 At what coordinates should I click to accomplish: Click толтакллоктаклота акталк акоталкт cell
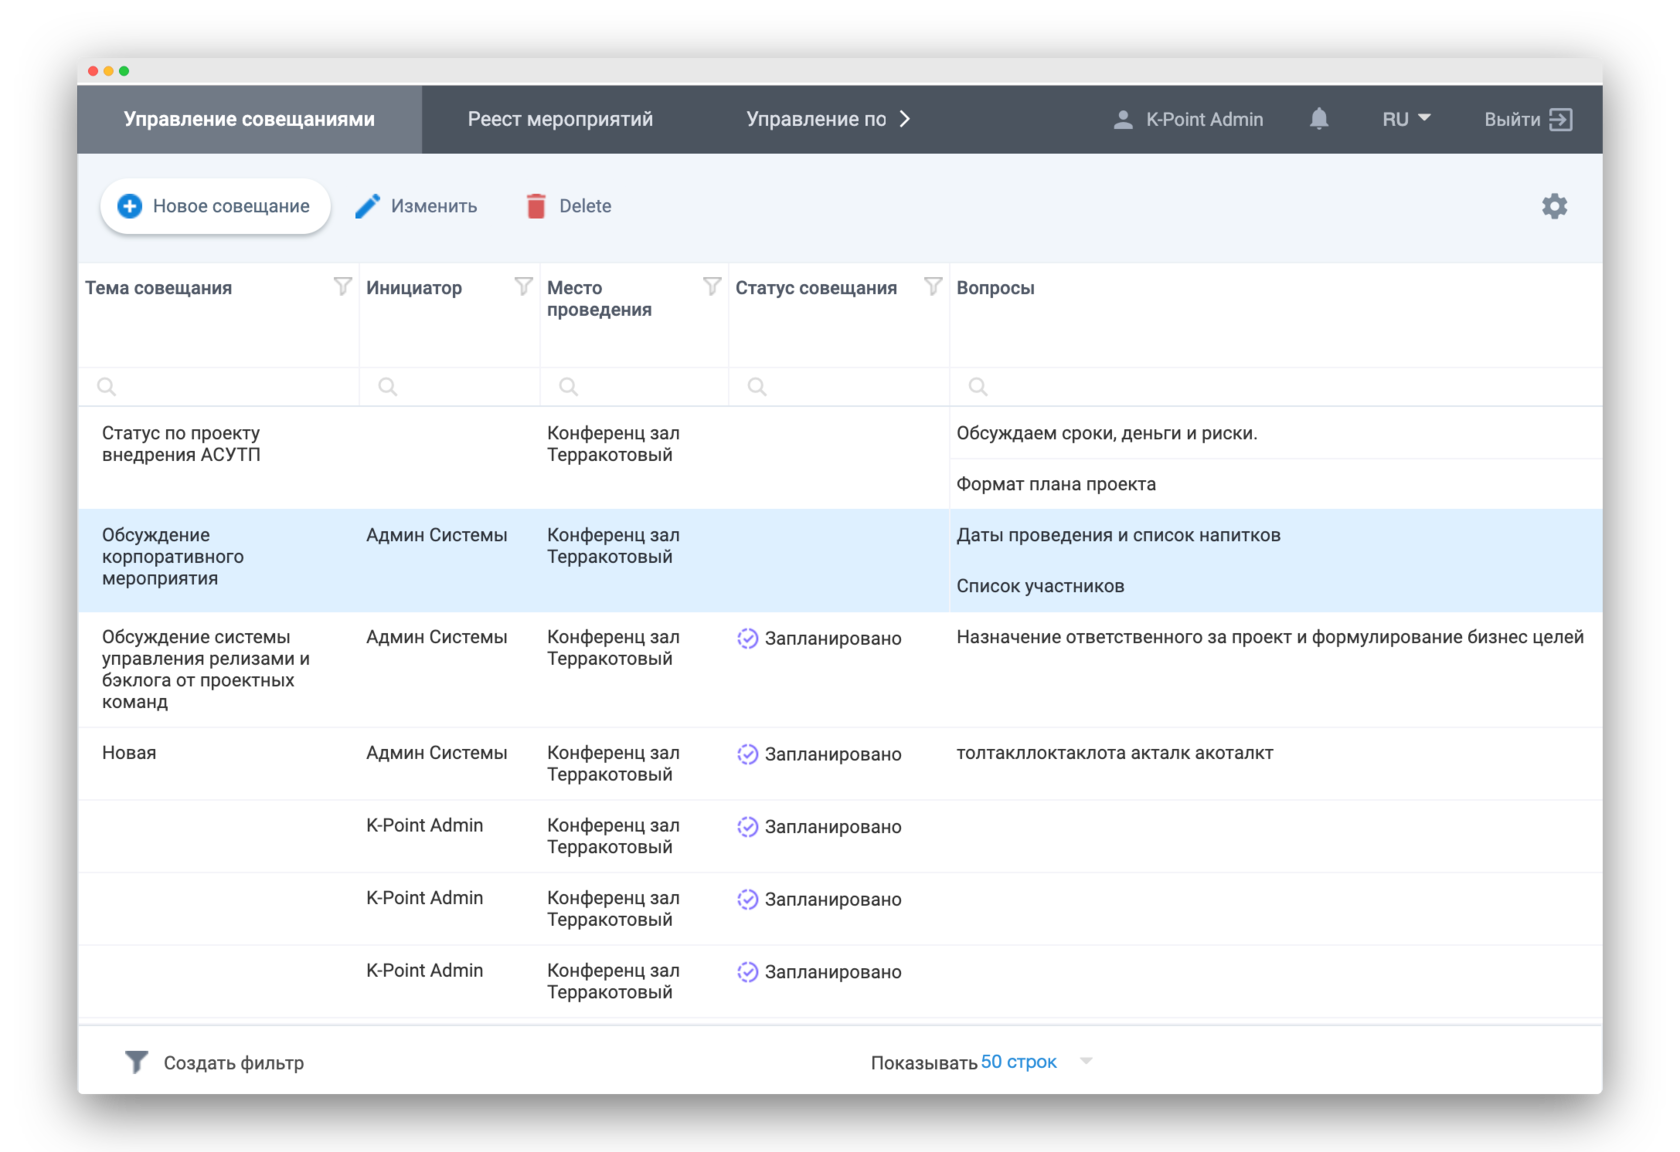coord(1115,753)
